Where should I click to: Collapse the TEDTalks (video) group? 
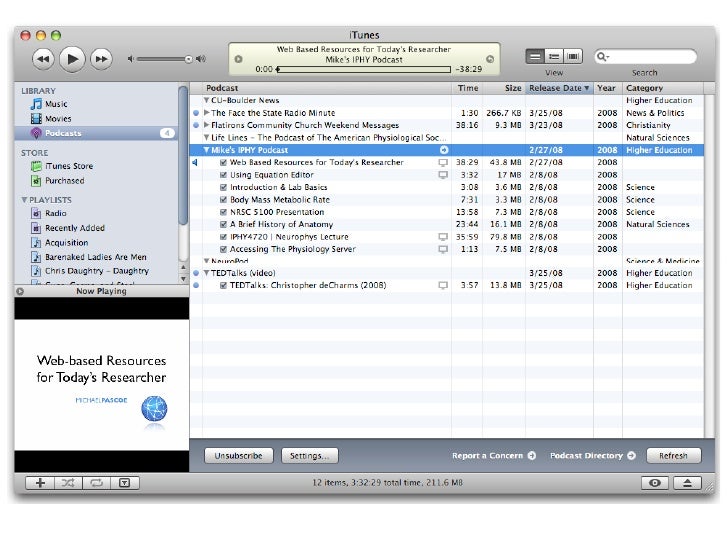pyautogui.click(x=206, y=273)
